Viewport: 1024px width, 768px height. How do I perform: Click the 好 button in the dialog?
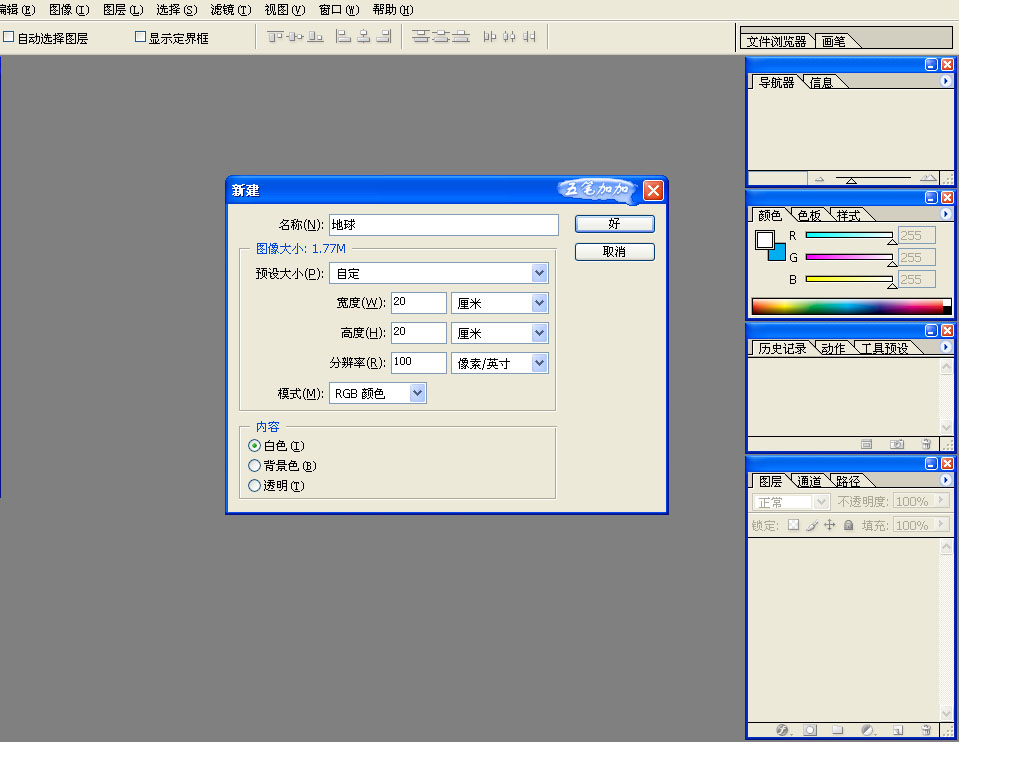tap(615, 224)
